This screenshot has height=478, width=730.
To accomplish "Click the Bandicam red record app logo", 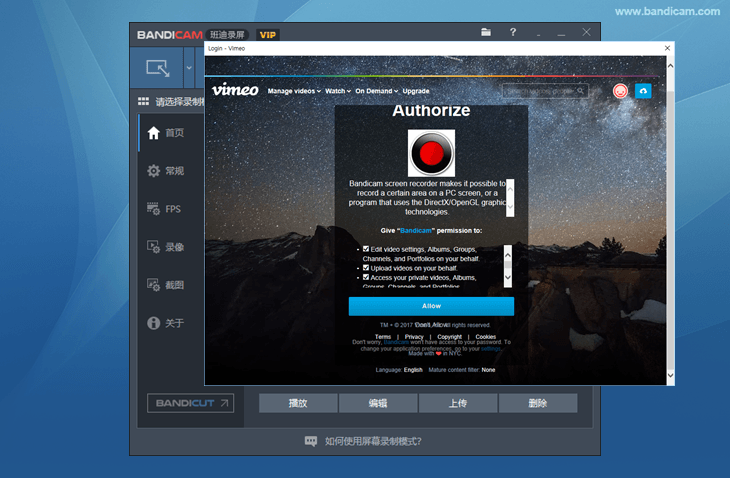I will (431, 153).
